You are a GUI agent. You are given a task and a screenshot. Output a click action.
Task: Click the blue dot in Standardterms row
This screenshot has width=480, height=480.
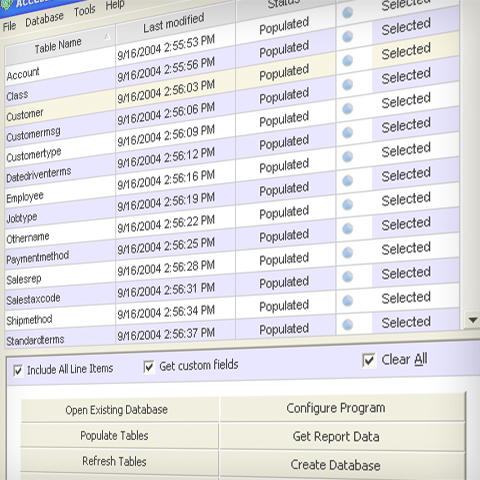click(x=347, y=324)
